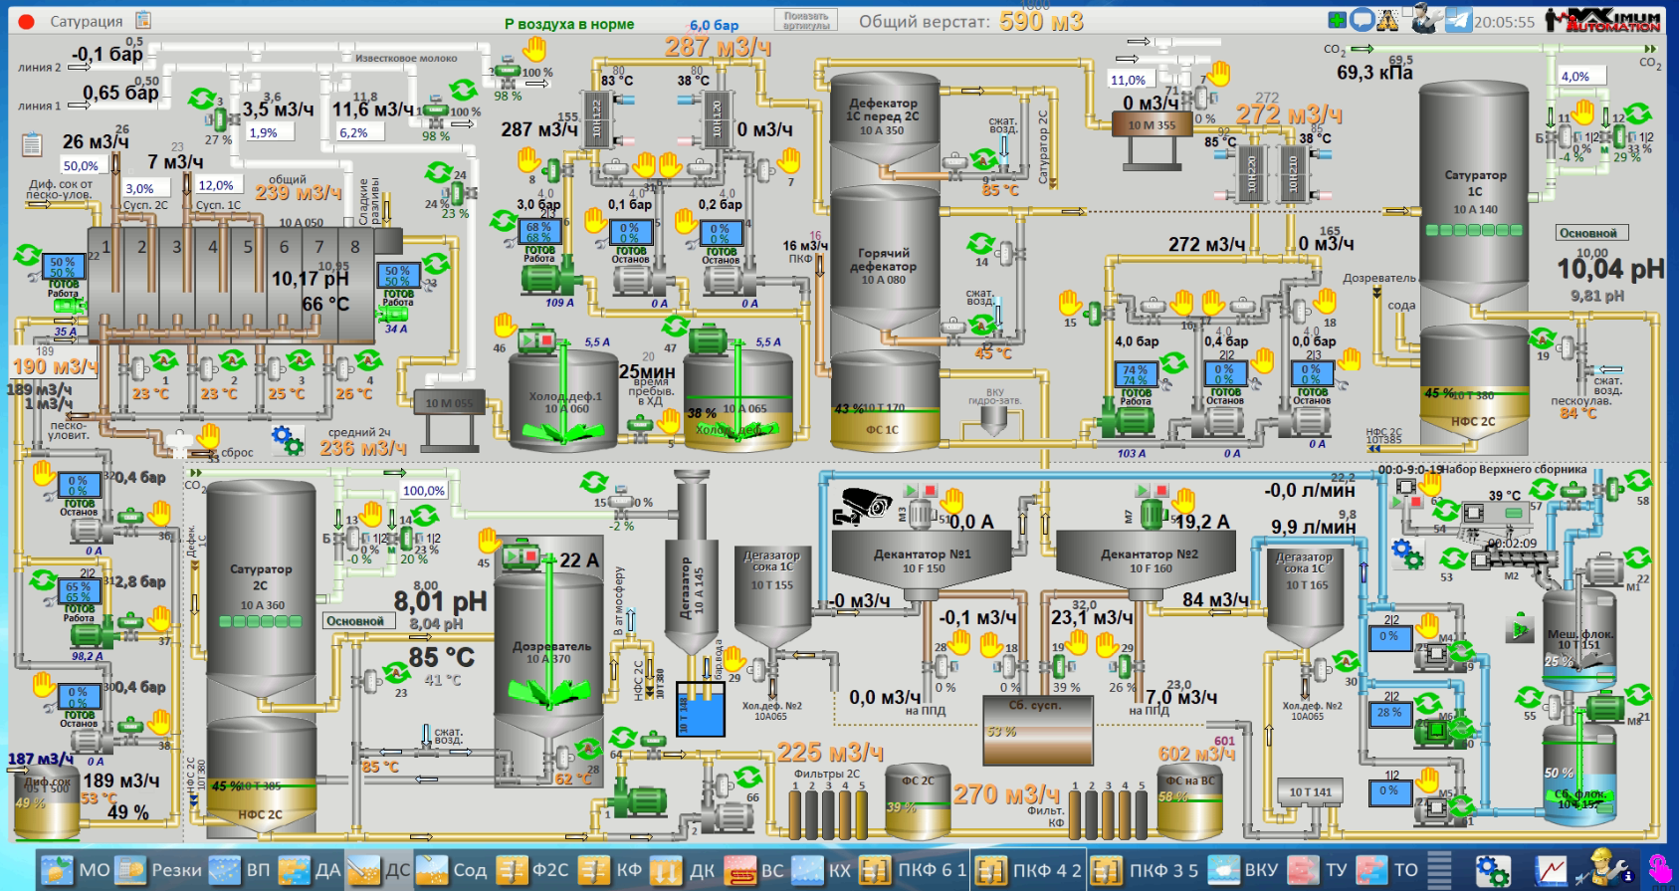This screenshot has width=1679, height=891.
Task: Click the pink hand icon at bottom right
Action: (x=1659, y=868)
